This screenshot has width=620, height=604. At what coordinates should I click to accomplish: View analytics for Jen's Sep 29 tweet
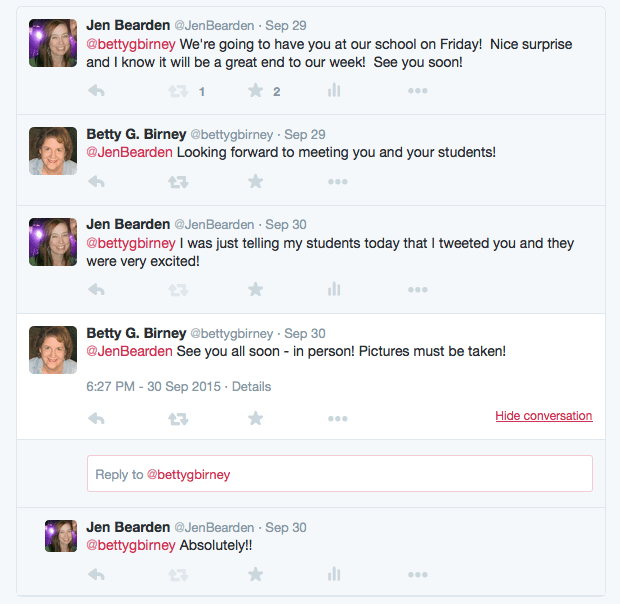[334, 91]
